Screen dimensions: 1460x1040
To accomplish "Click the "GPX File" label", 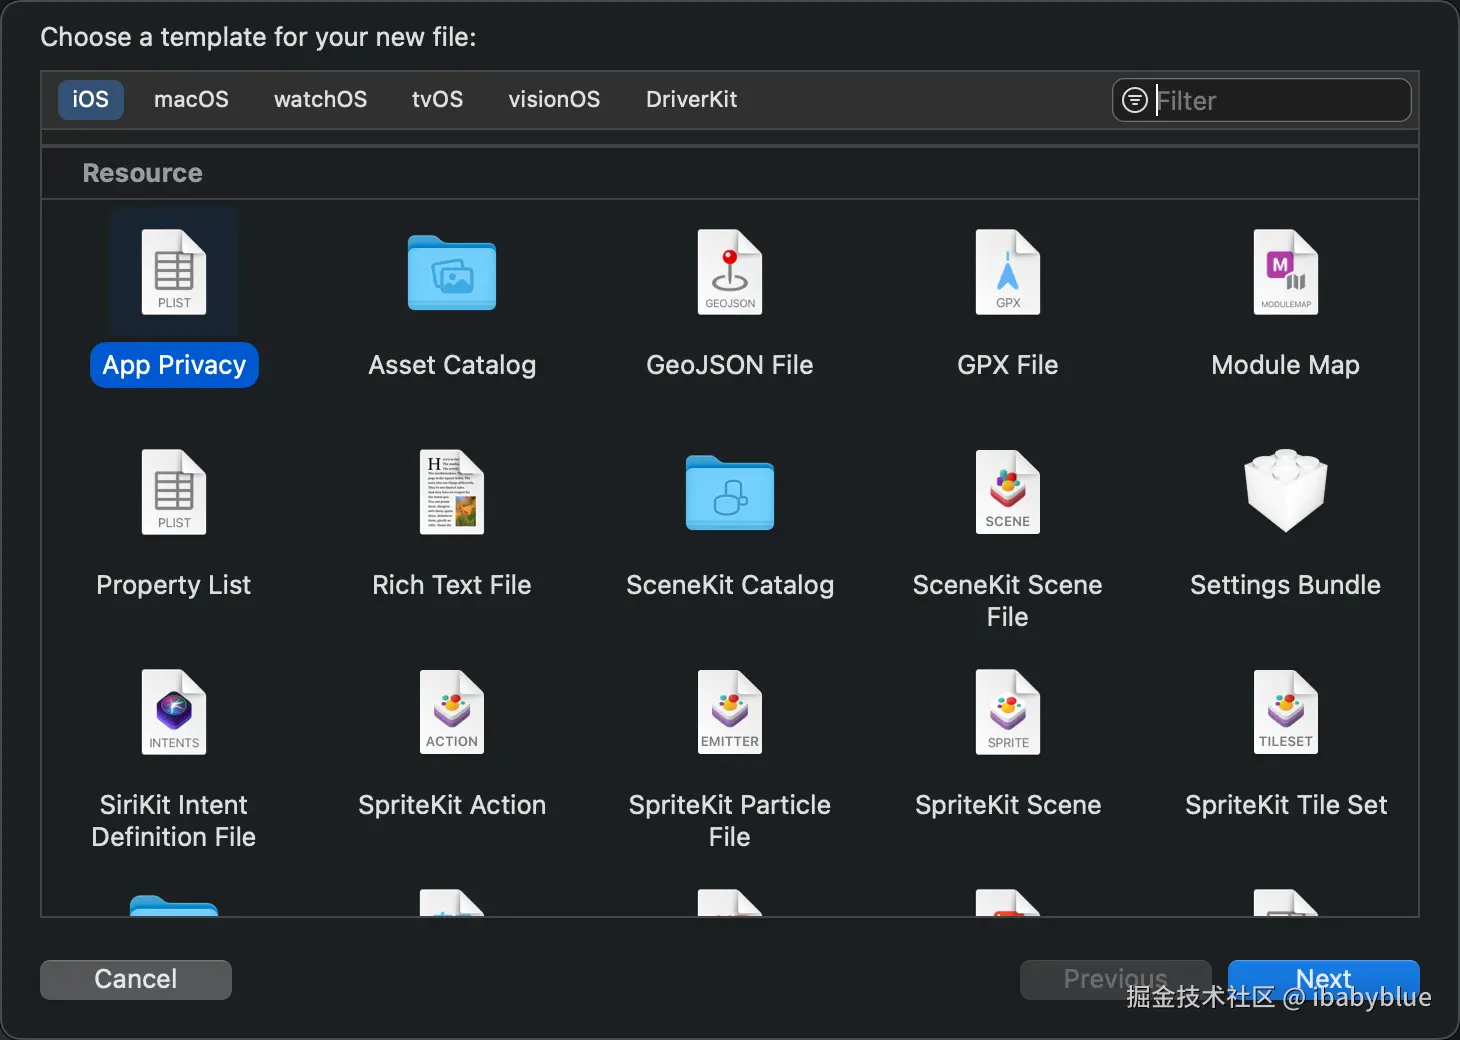I will 1008,365.
